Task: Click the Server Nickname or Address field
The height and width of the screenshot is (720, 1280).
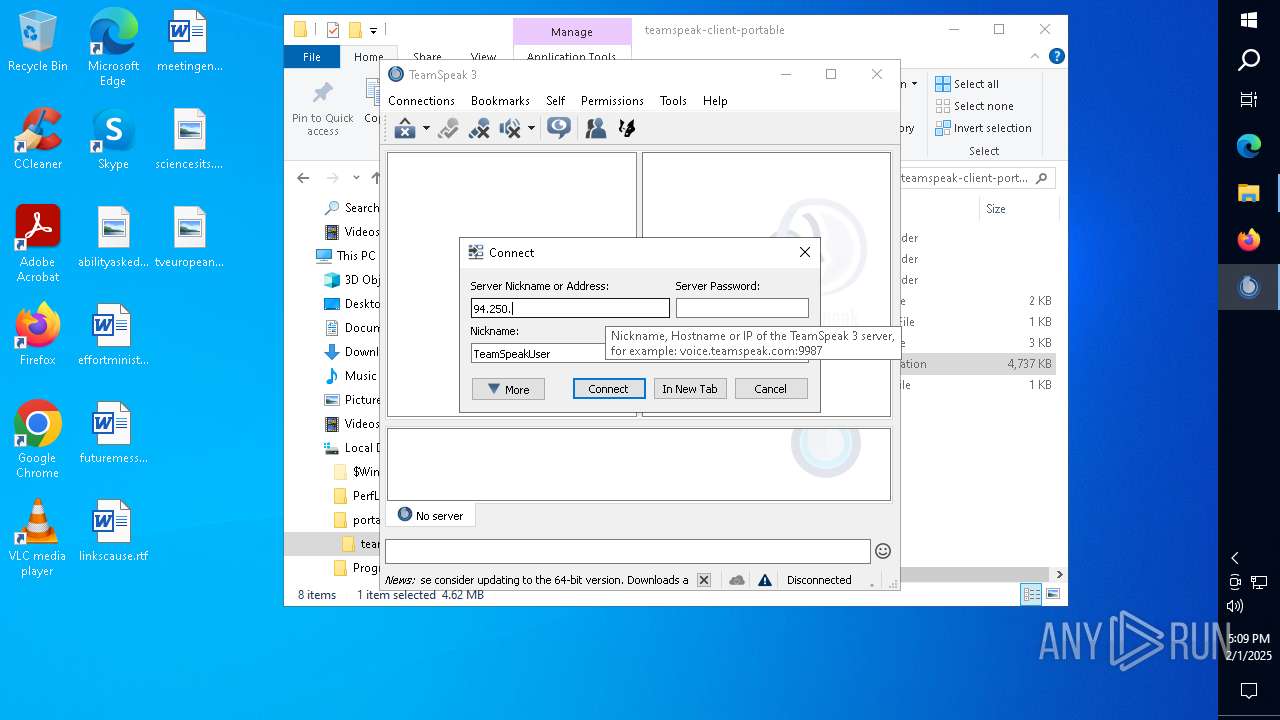Action: click(570, 308)
